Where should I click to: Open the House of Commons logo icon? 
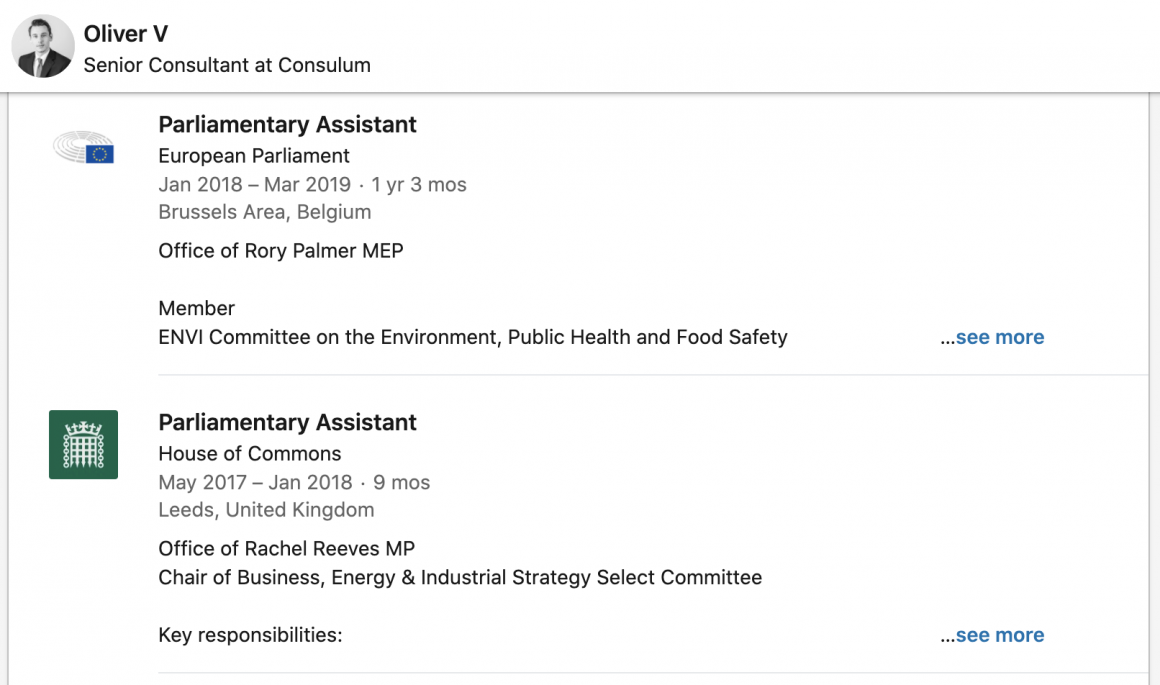[x=83, y=444]
